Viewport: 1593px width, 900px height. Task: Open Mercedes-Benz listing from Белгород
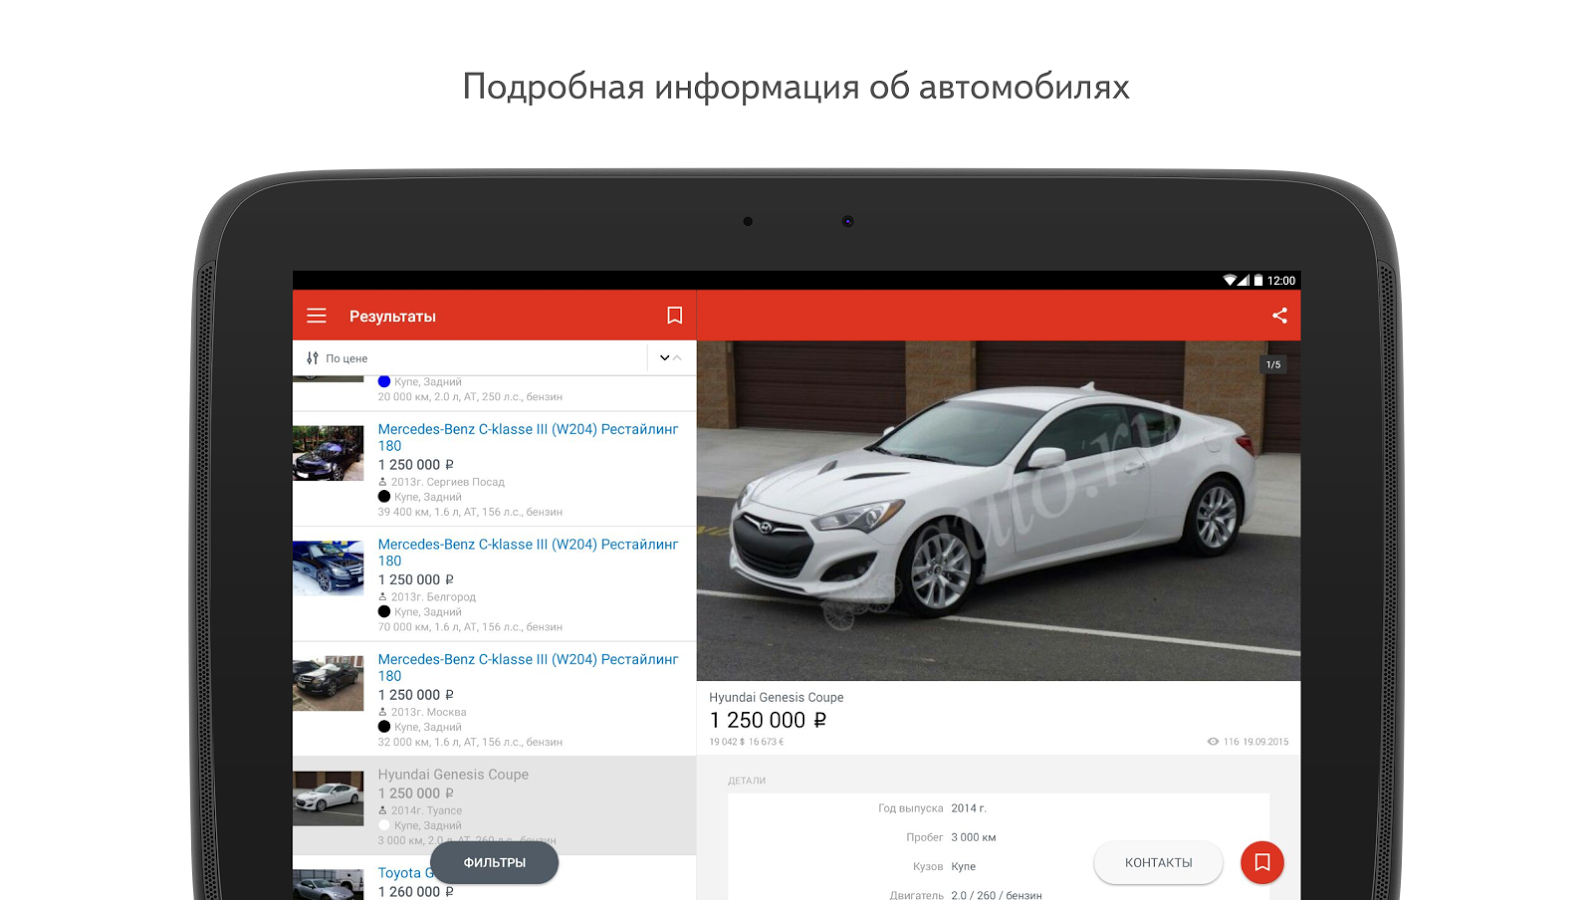coord(494,584)
